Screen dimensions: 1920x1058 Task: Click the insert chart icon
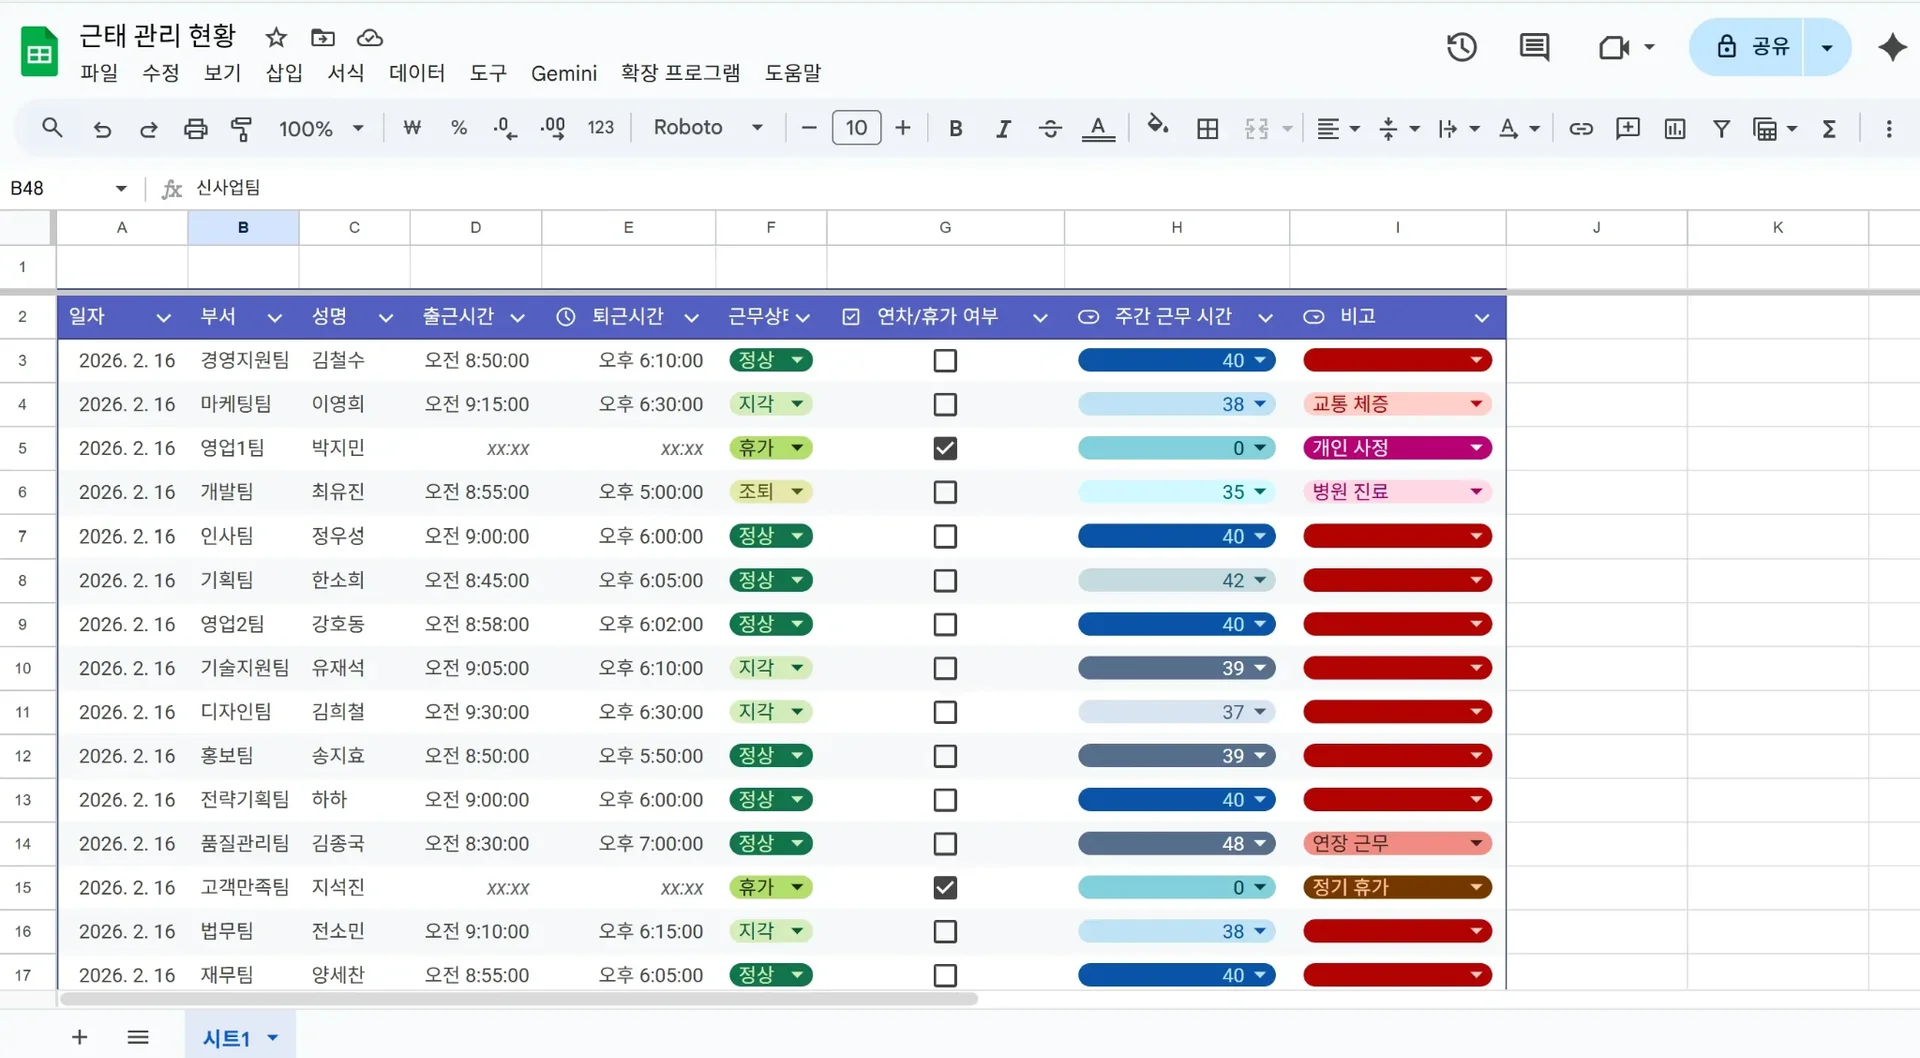click(x=1674, y=128)
